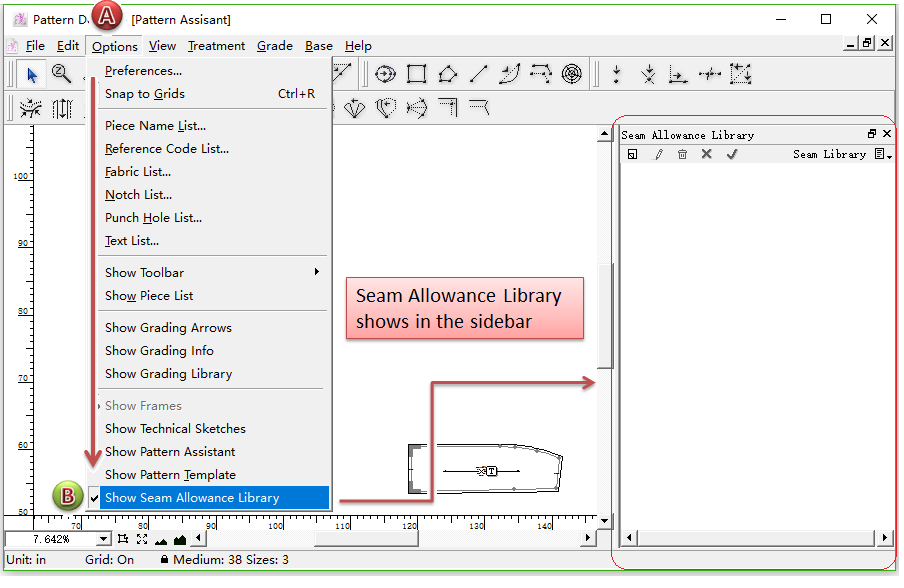This screenshot has width=904, height=588.
Task: Open Notch List dialog
Action: [x=138, y=195]
